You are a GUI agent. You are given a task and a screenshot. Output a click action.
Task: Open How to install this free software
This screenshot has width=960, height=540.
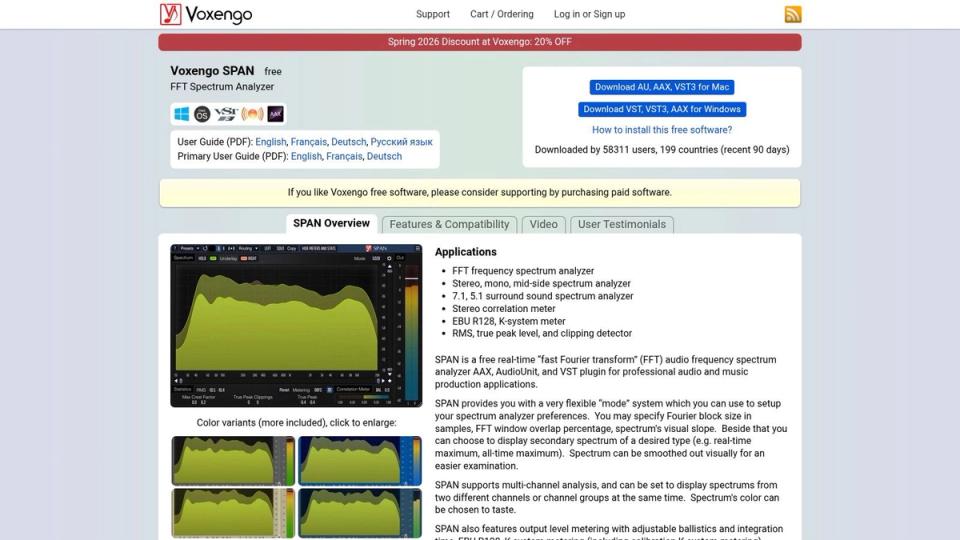[x=662, y=130]
